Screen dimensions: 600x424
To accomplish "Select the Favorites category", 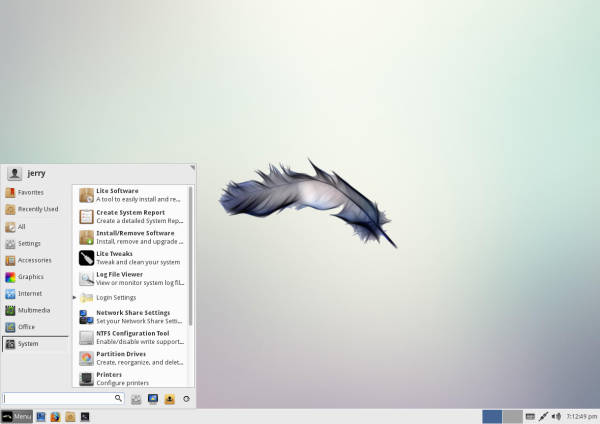I will [x=30, y=192].
